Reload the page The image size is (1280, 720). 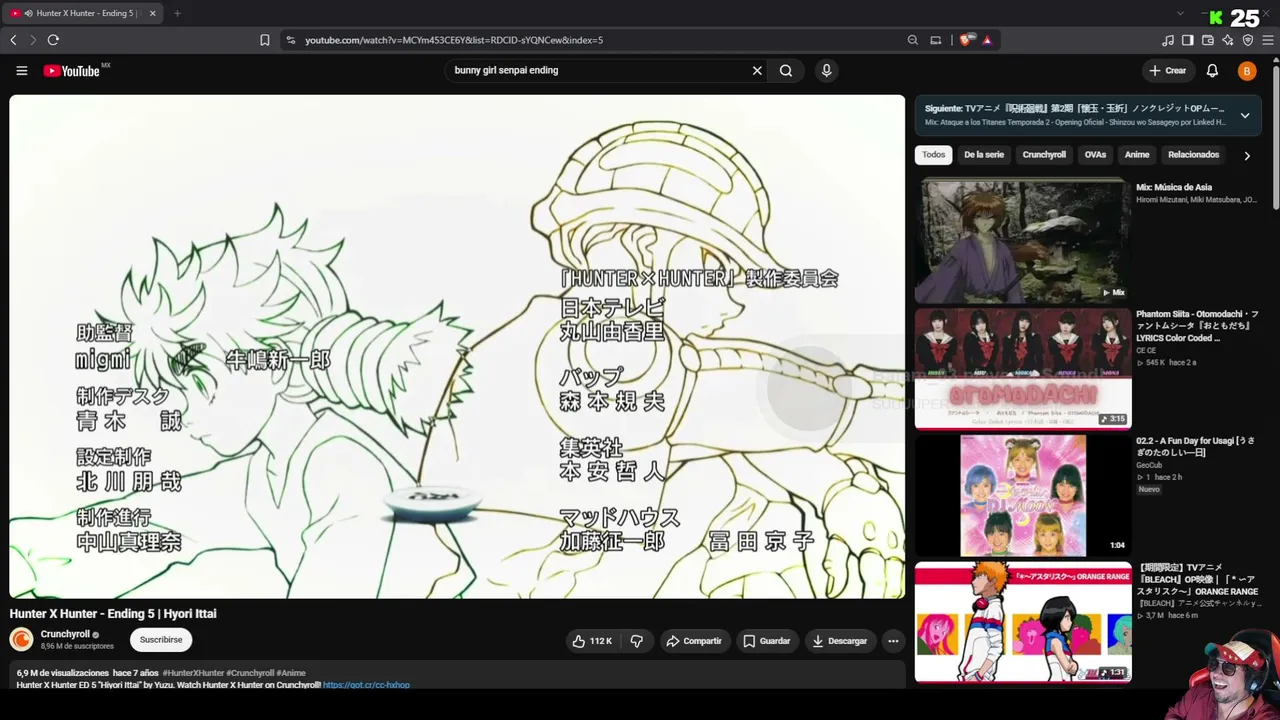[53, 40]
